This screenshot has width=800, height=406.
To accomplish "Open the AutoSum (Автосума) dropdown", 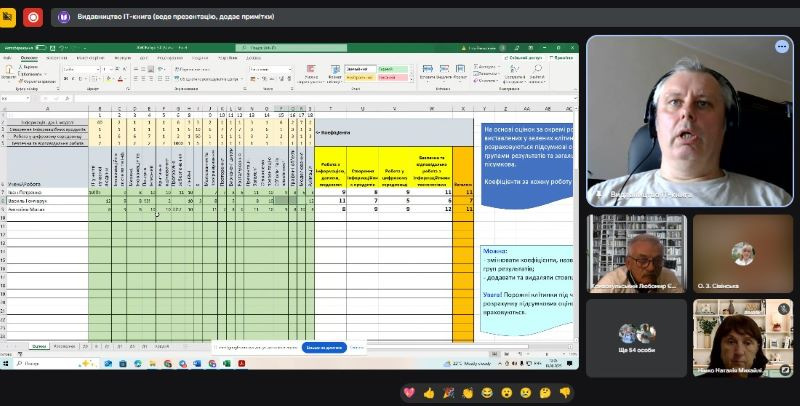I will [x=497, y=67].
